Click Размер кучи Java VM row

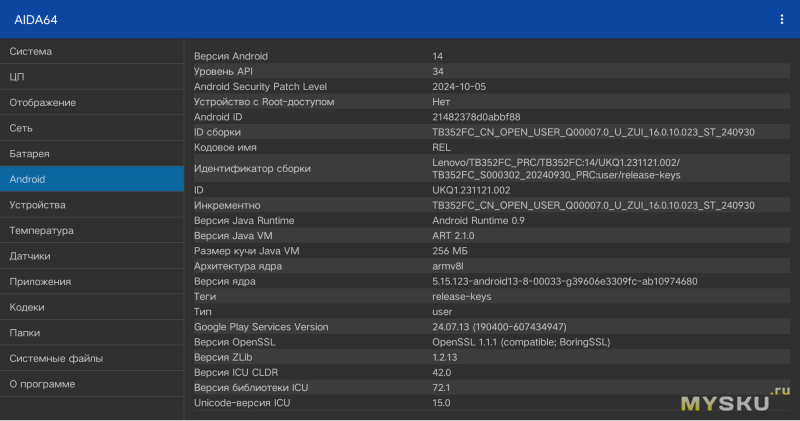point(492,251)
